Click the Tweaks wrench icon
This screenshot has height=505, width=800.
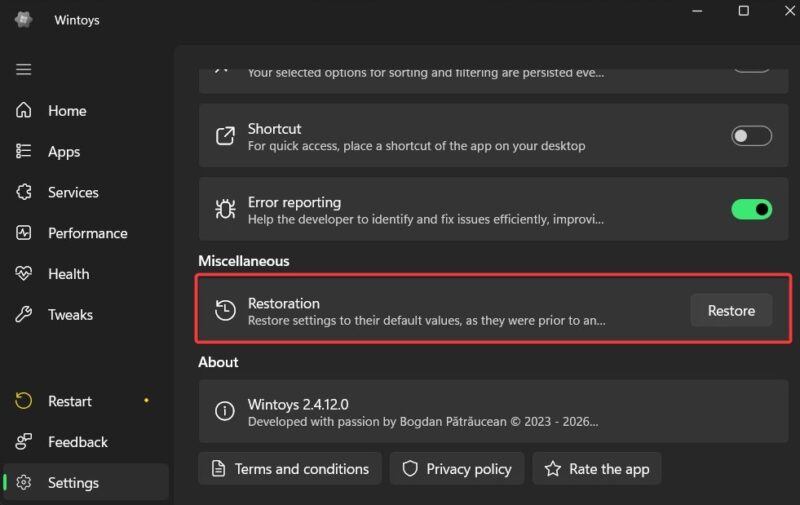[23, 314]
